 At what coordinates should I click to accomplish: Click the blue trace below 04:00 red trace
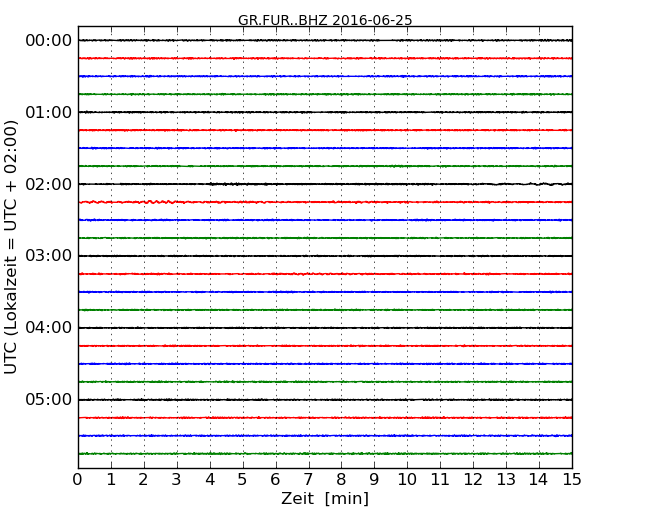point(325,364)
